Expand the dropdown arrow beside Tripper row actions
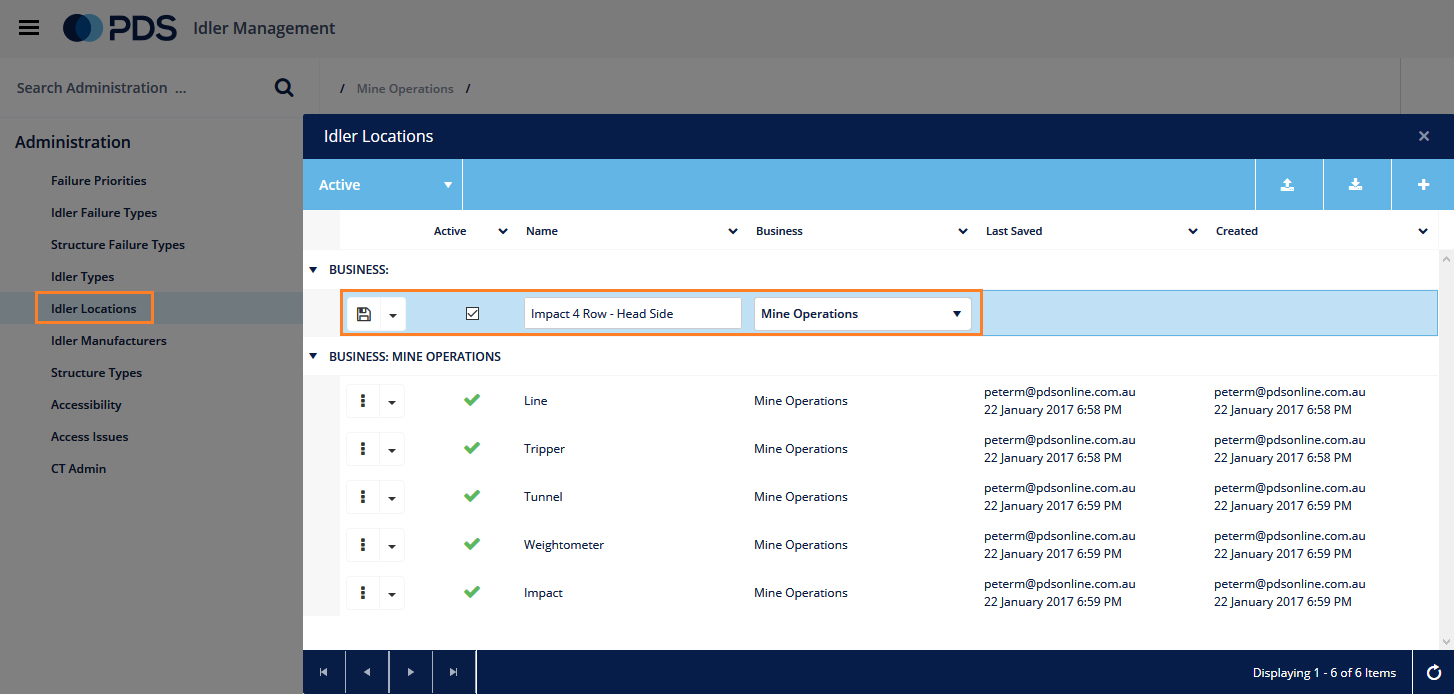 point(392,449)
